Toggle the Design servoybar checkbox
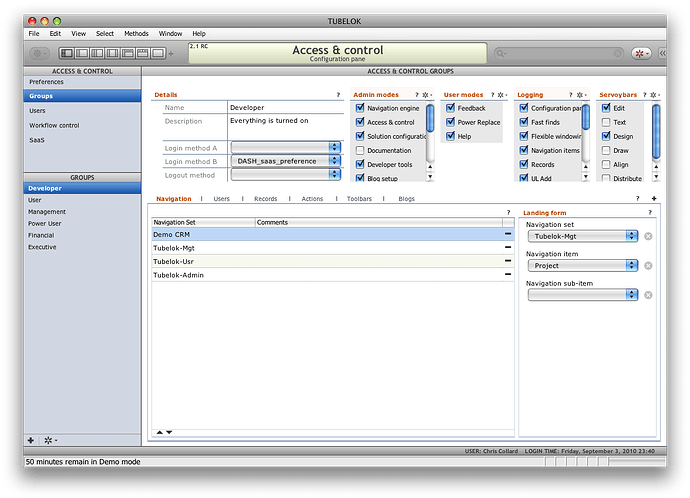Viewport: 690px width, 498px height. tap(606, 136)
